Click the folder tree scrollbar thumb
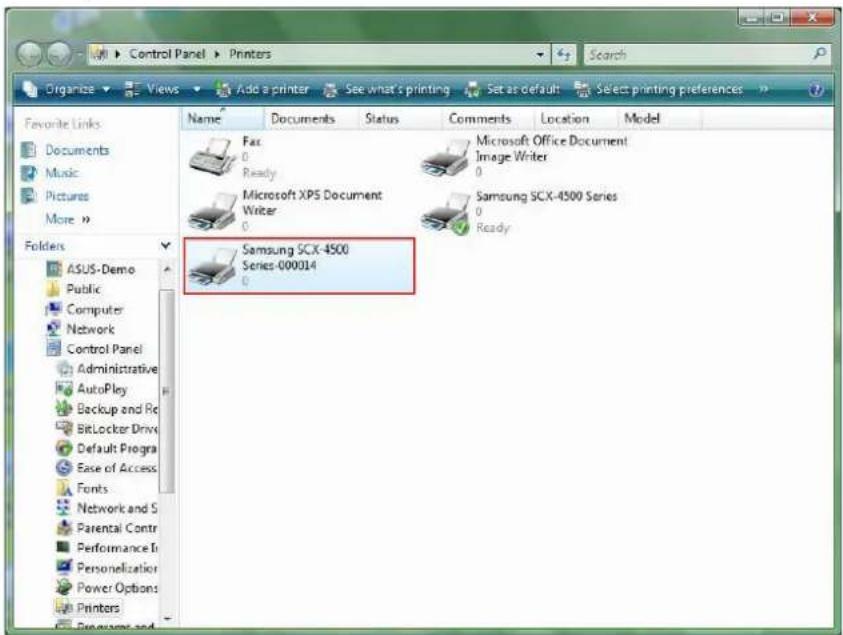Viewport: 843px width, 635px height. click(x=167, y=391)
